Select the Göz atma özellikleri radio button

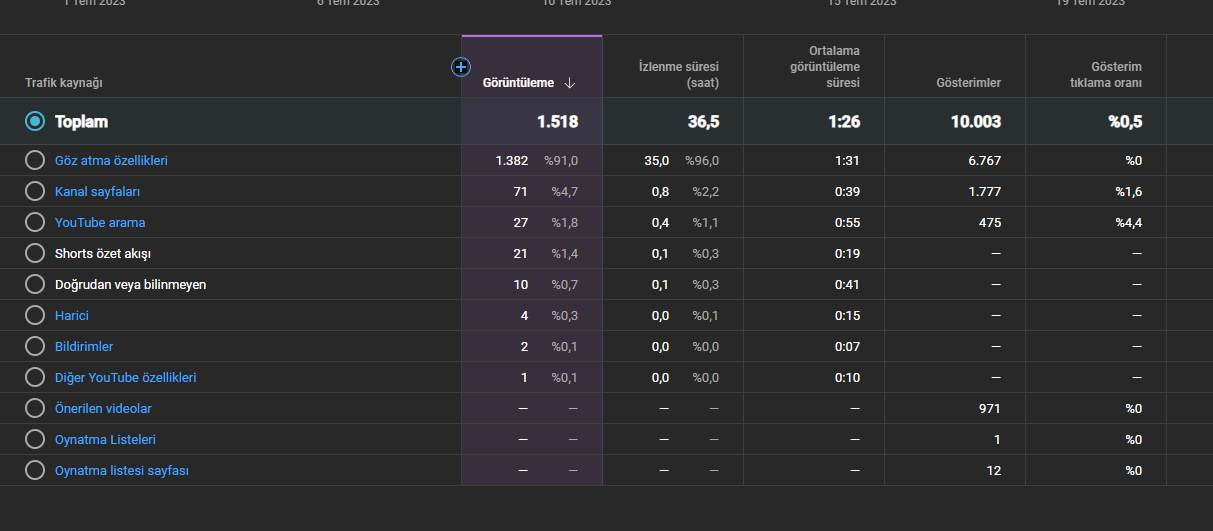point(35,160)
